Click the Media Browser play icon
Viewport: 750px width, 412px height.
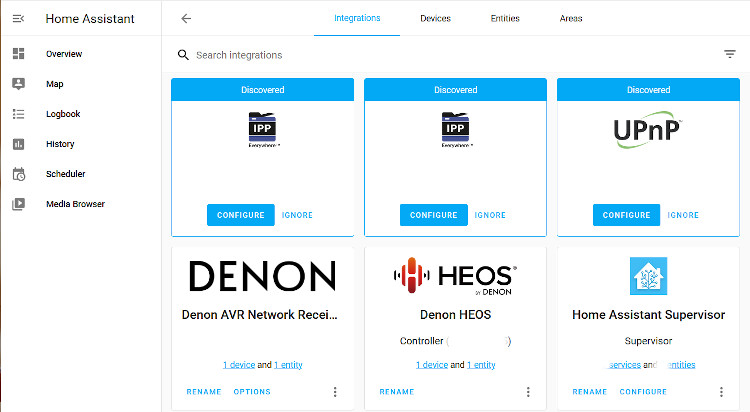click(x=18, y=204)
